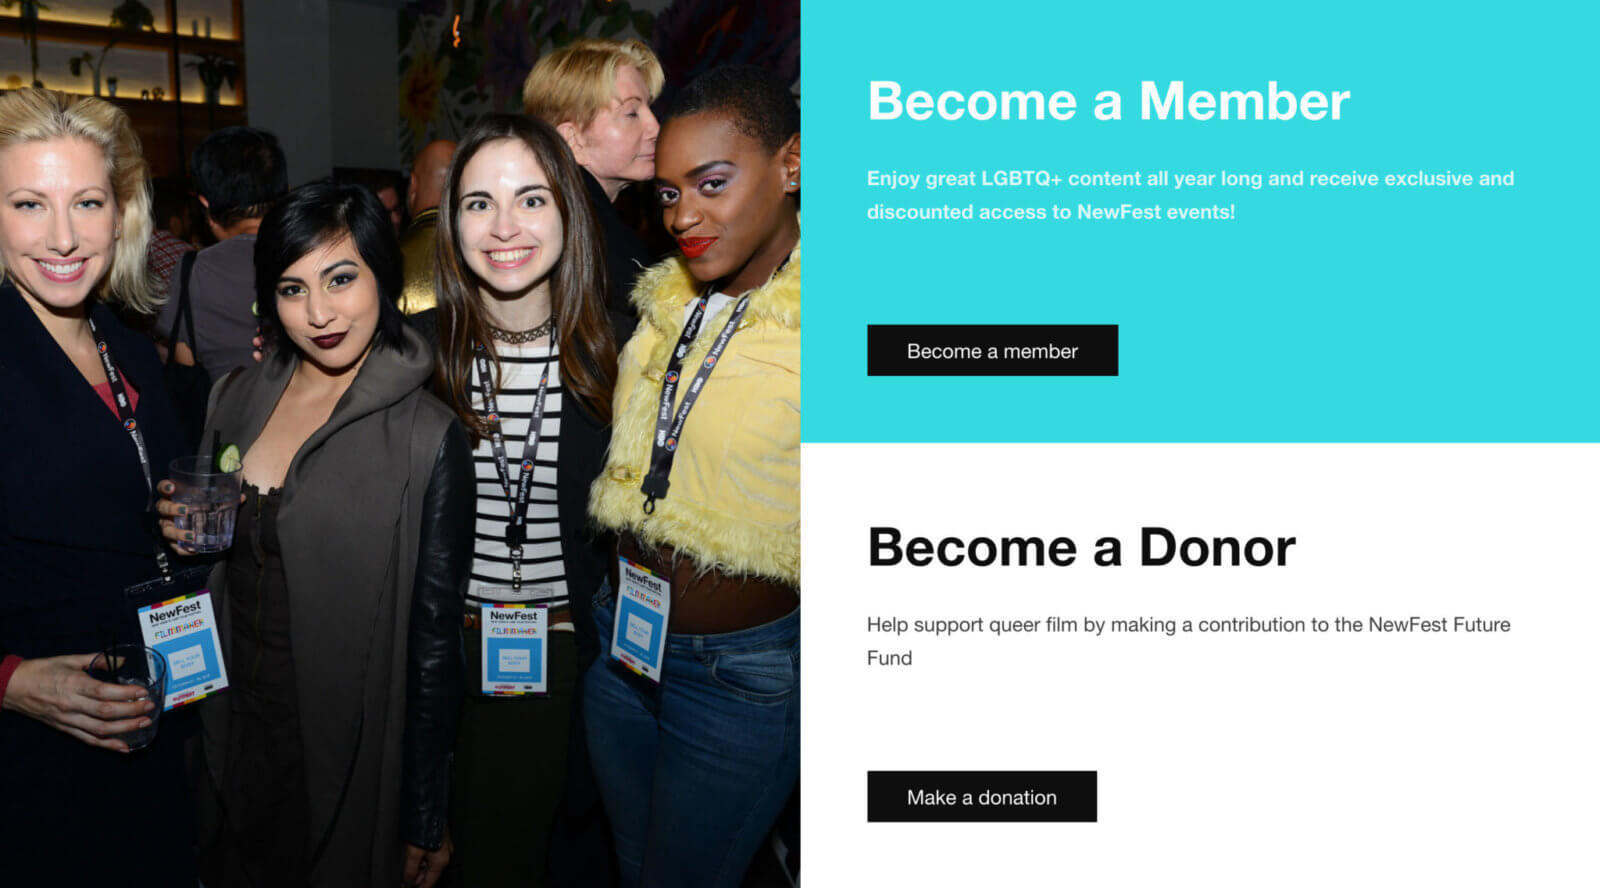This screenshot has width=1600, height=888.
Task: Click the words "NewFest Future Fund"
Action: pos(1439,625)
